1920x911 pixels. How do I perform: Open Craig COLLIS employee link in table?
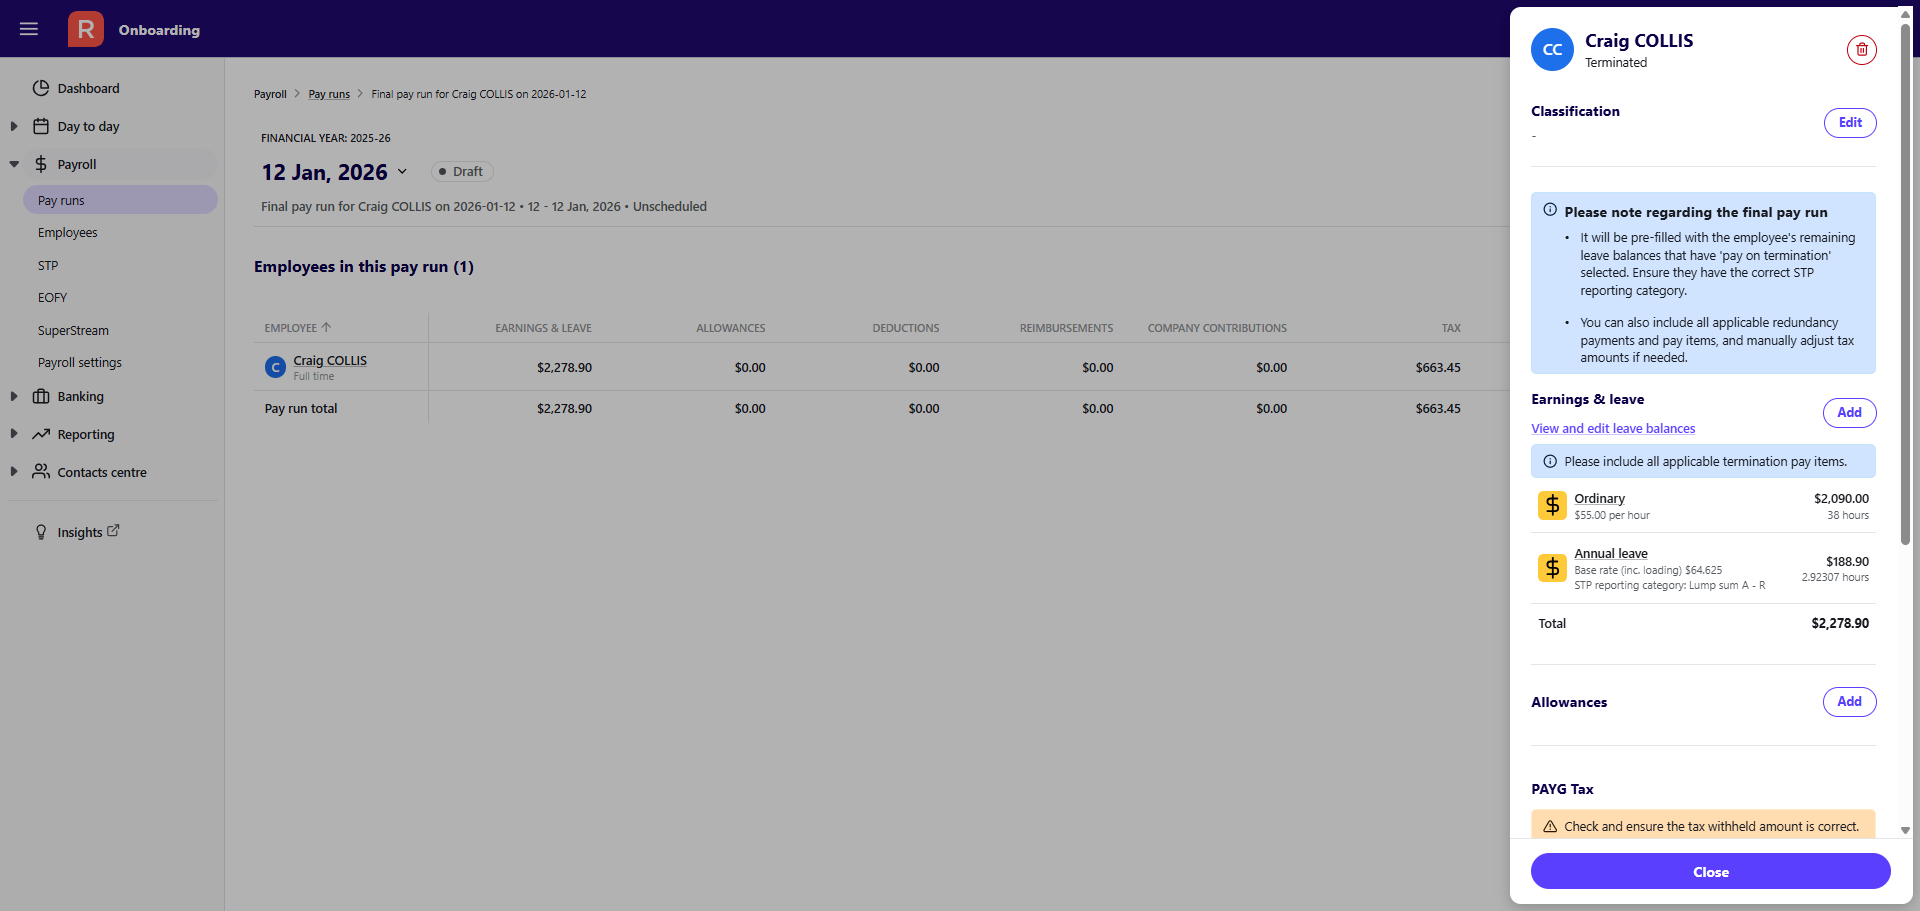pyautogui.click(x=330, y=360)
